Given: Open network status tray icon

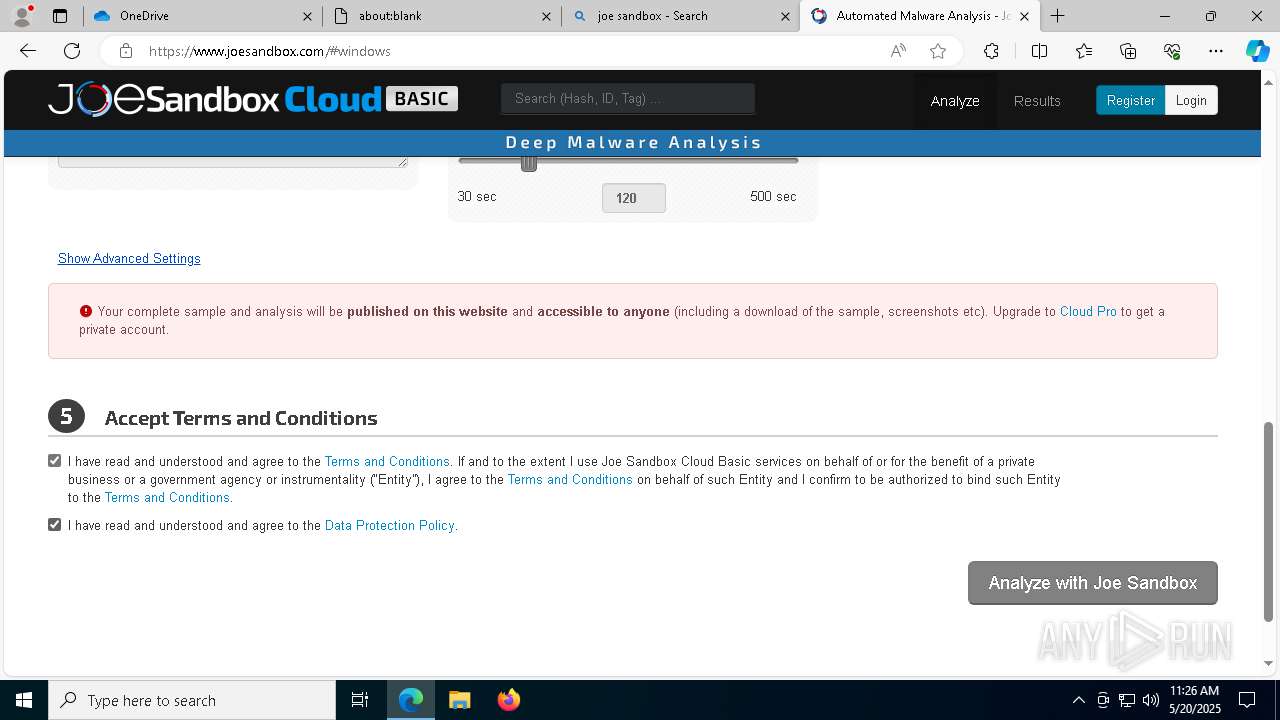Looking at the screenshot, I should coord(1127,700).
